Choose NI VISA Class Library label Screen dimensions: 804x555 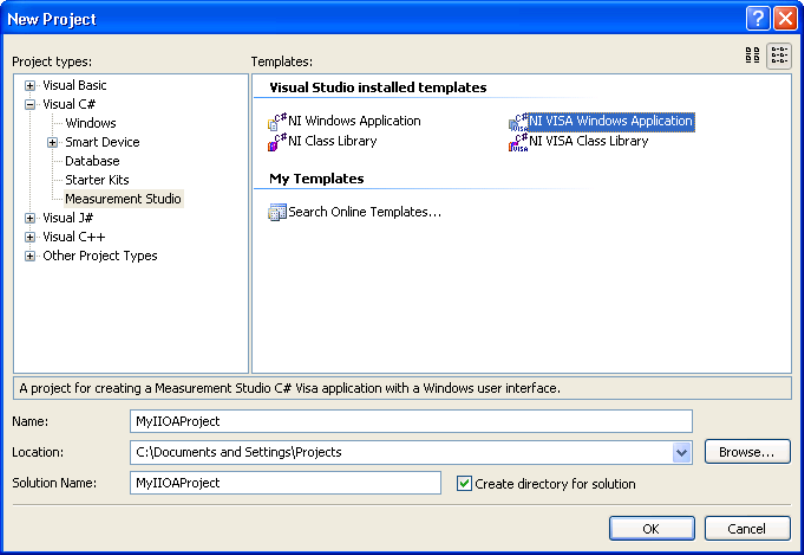click(x=589, y=141)
